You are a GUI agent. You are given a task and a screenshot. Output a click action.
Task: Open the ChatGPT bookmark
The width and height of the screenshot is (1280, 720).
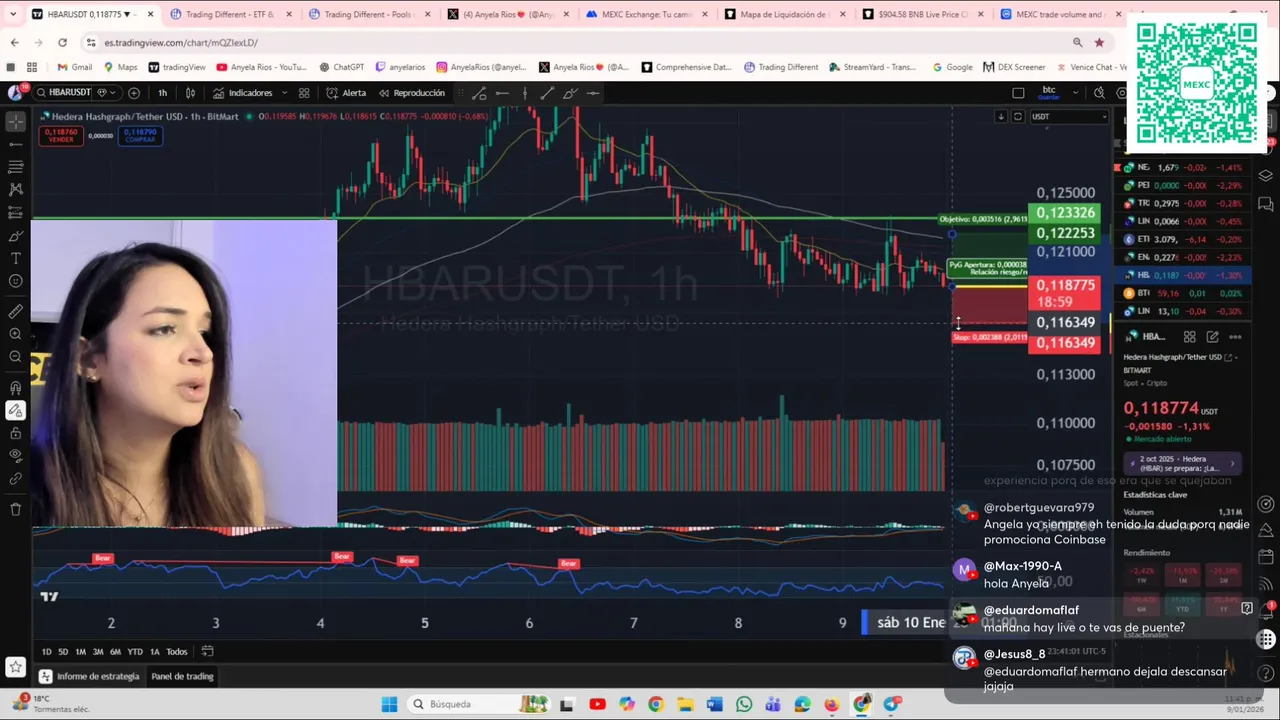[341, 67]
